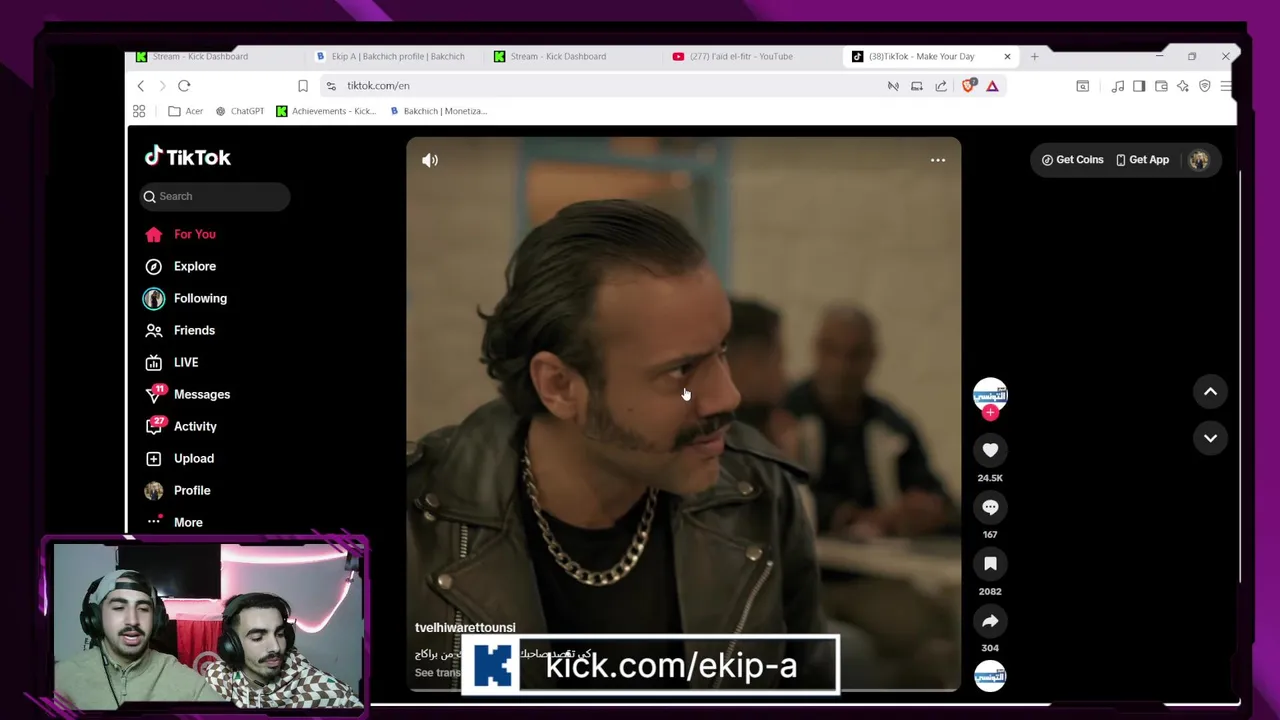
Task: Close the TikTok - Make Your Day tab
Action: click(1007, 56)
